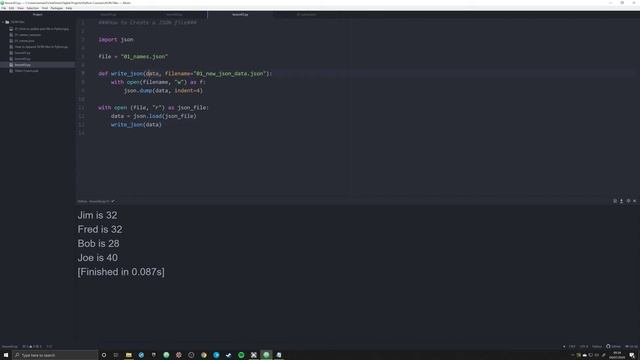640x360 pixels.
Task: Click the line 'import json' in the editor
Action: (116, 40)
